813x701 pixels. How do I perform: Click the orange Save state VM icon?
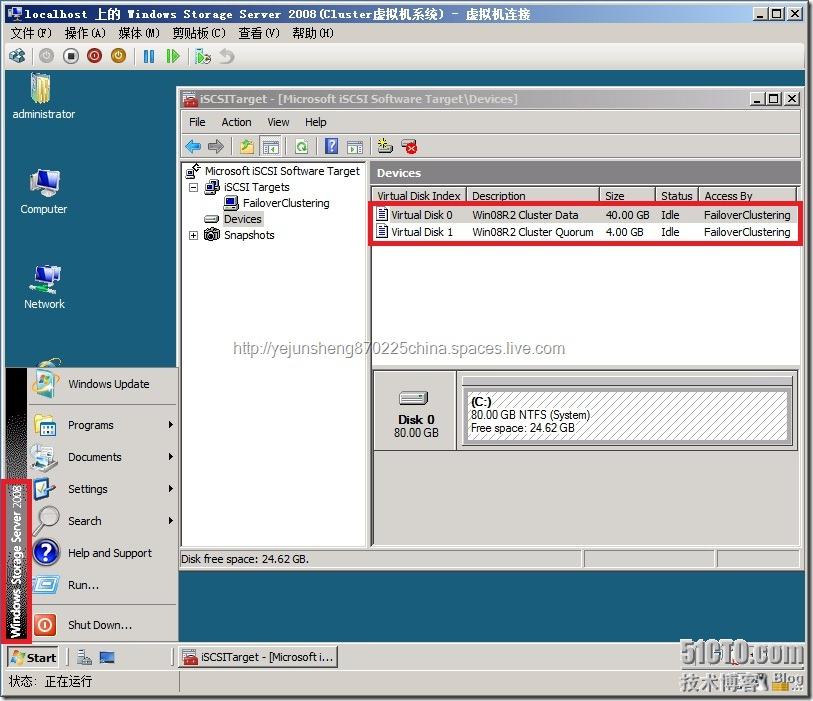coord(118,56)
